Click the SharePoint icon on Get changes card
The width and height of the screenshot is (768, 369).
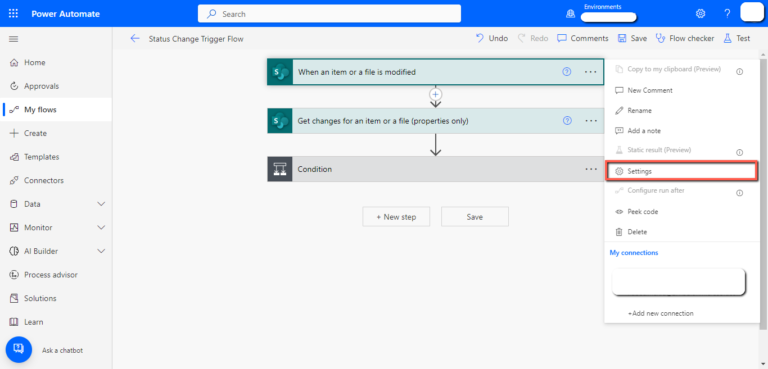coord(280,121)
